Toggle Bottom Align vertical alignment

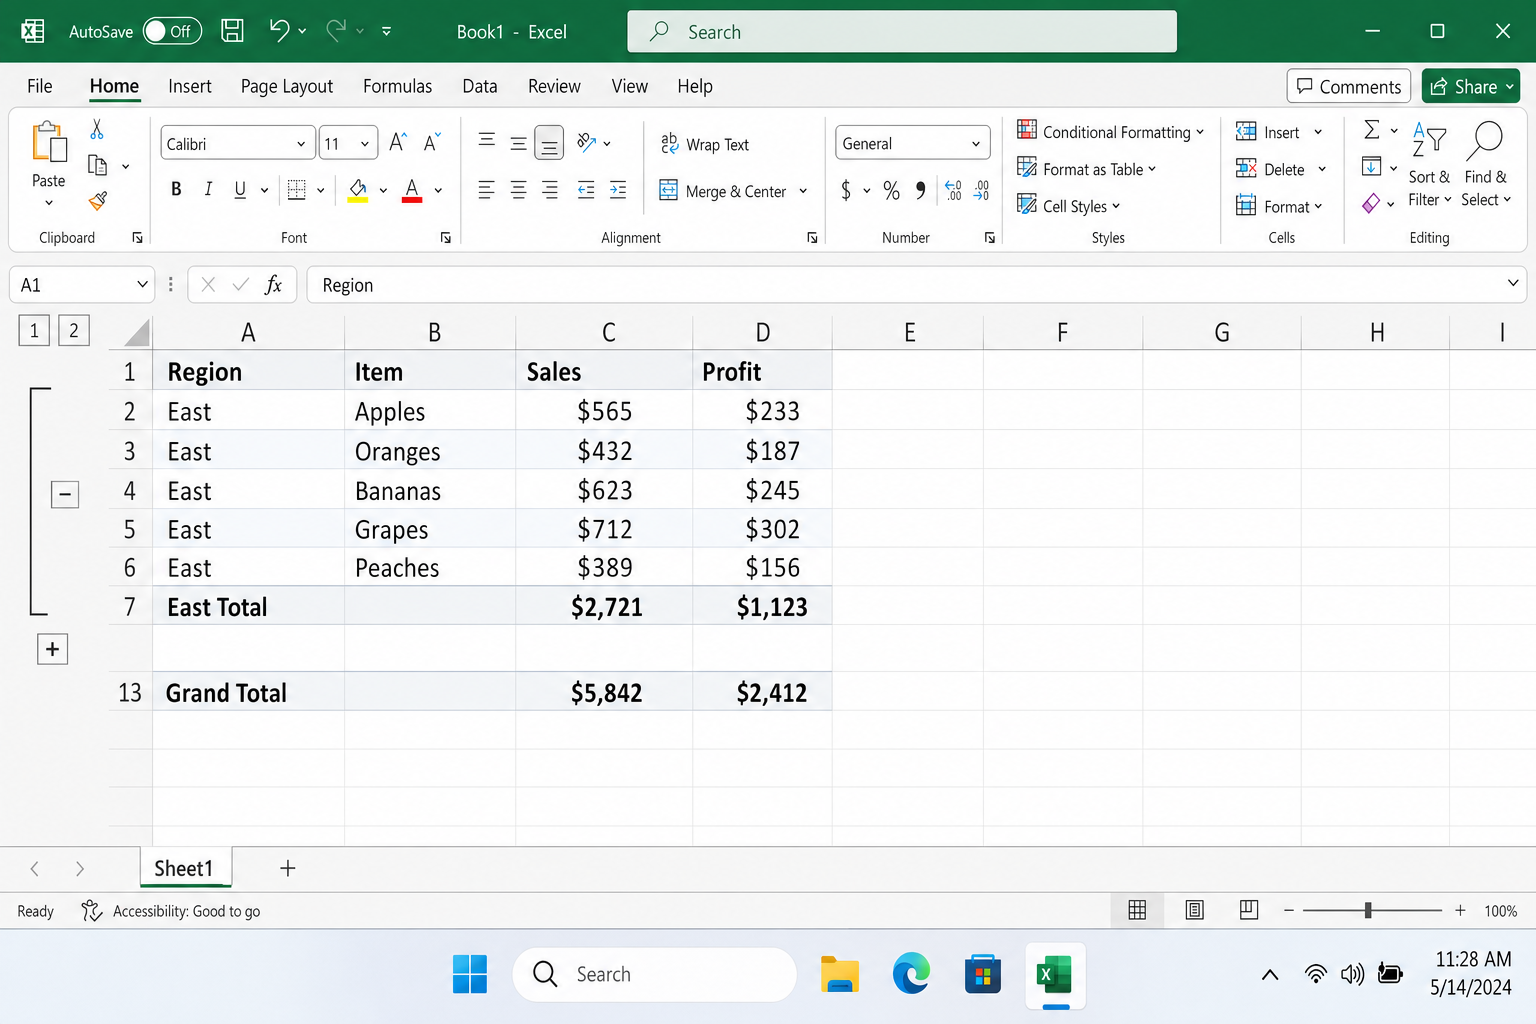click(549, 143)
